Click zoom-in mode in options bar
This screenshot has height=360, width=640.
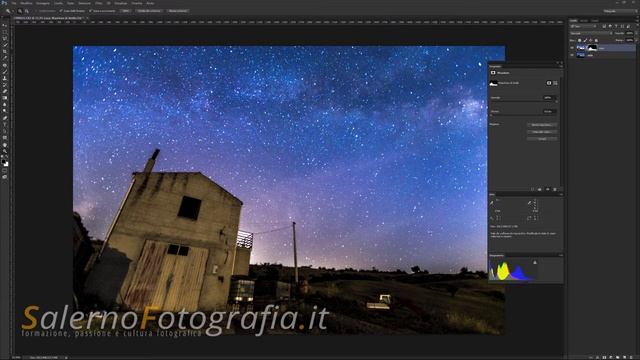[x=20, y=11]
